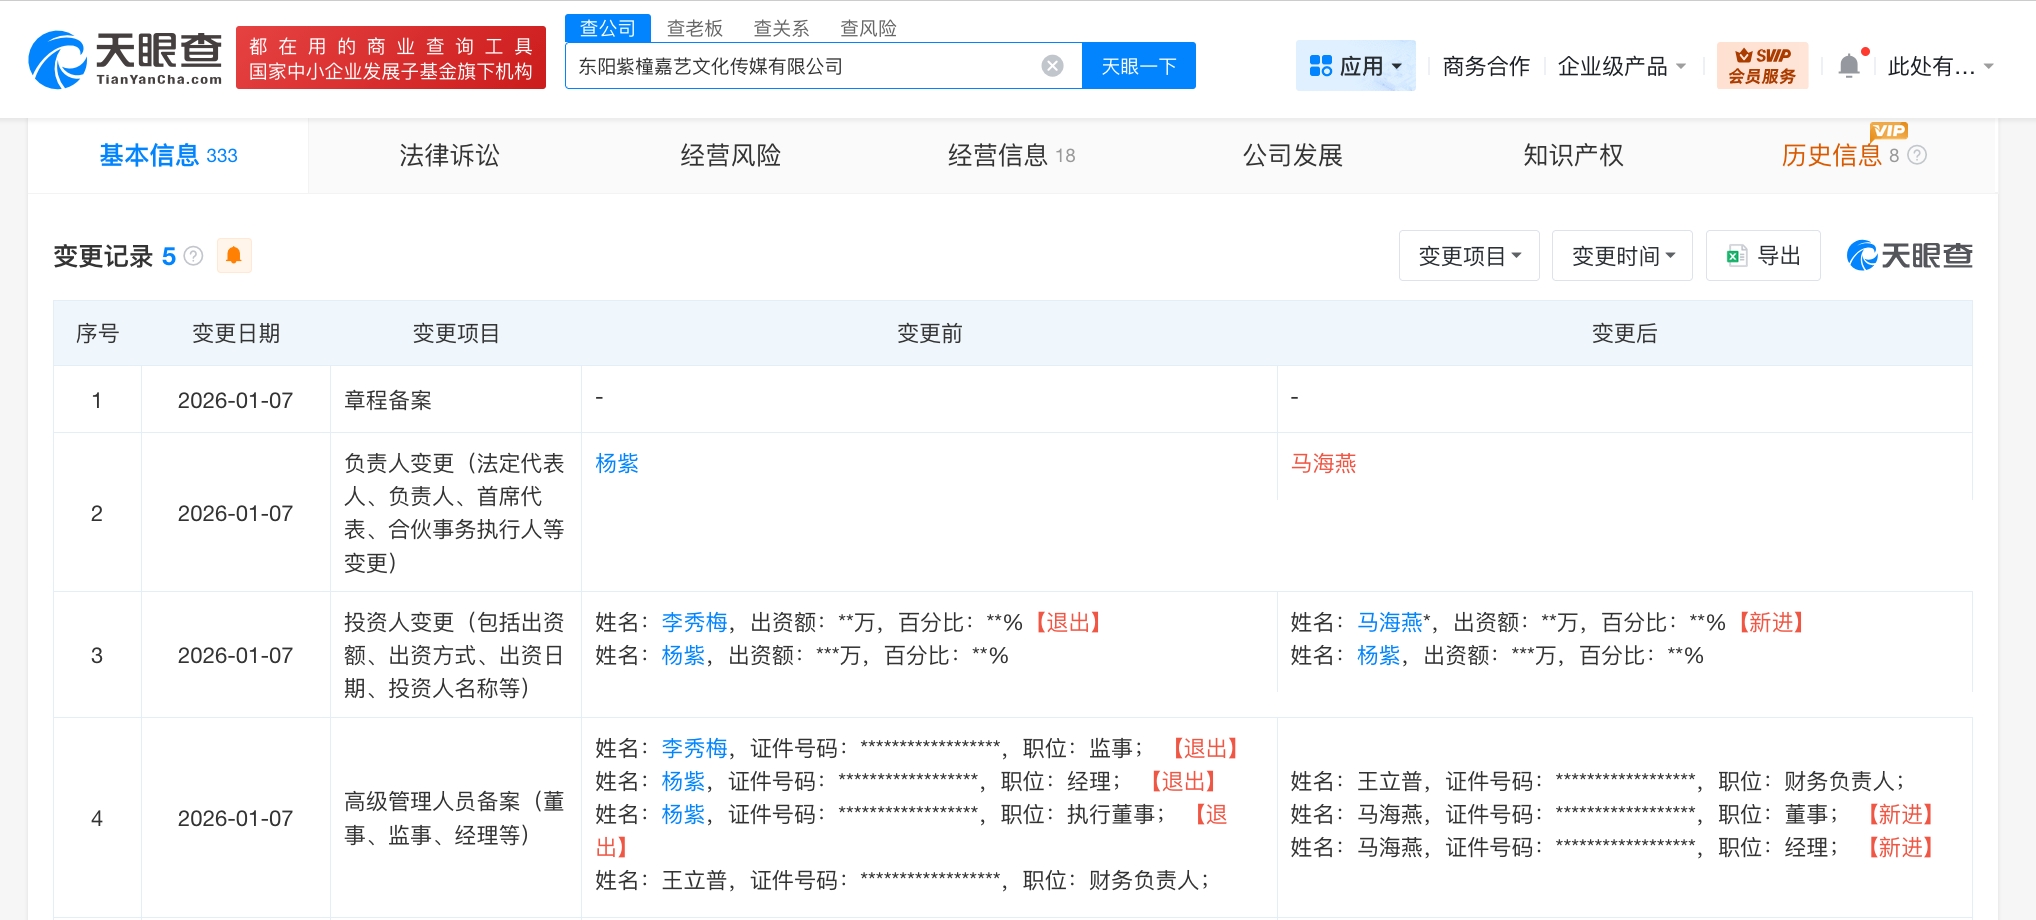Image resolution: width=2036 pixels, height=920 pixels.
Task: Click the TianYanCha logo in header
Action: (125, 59)
